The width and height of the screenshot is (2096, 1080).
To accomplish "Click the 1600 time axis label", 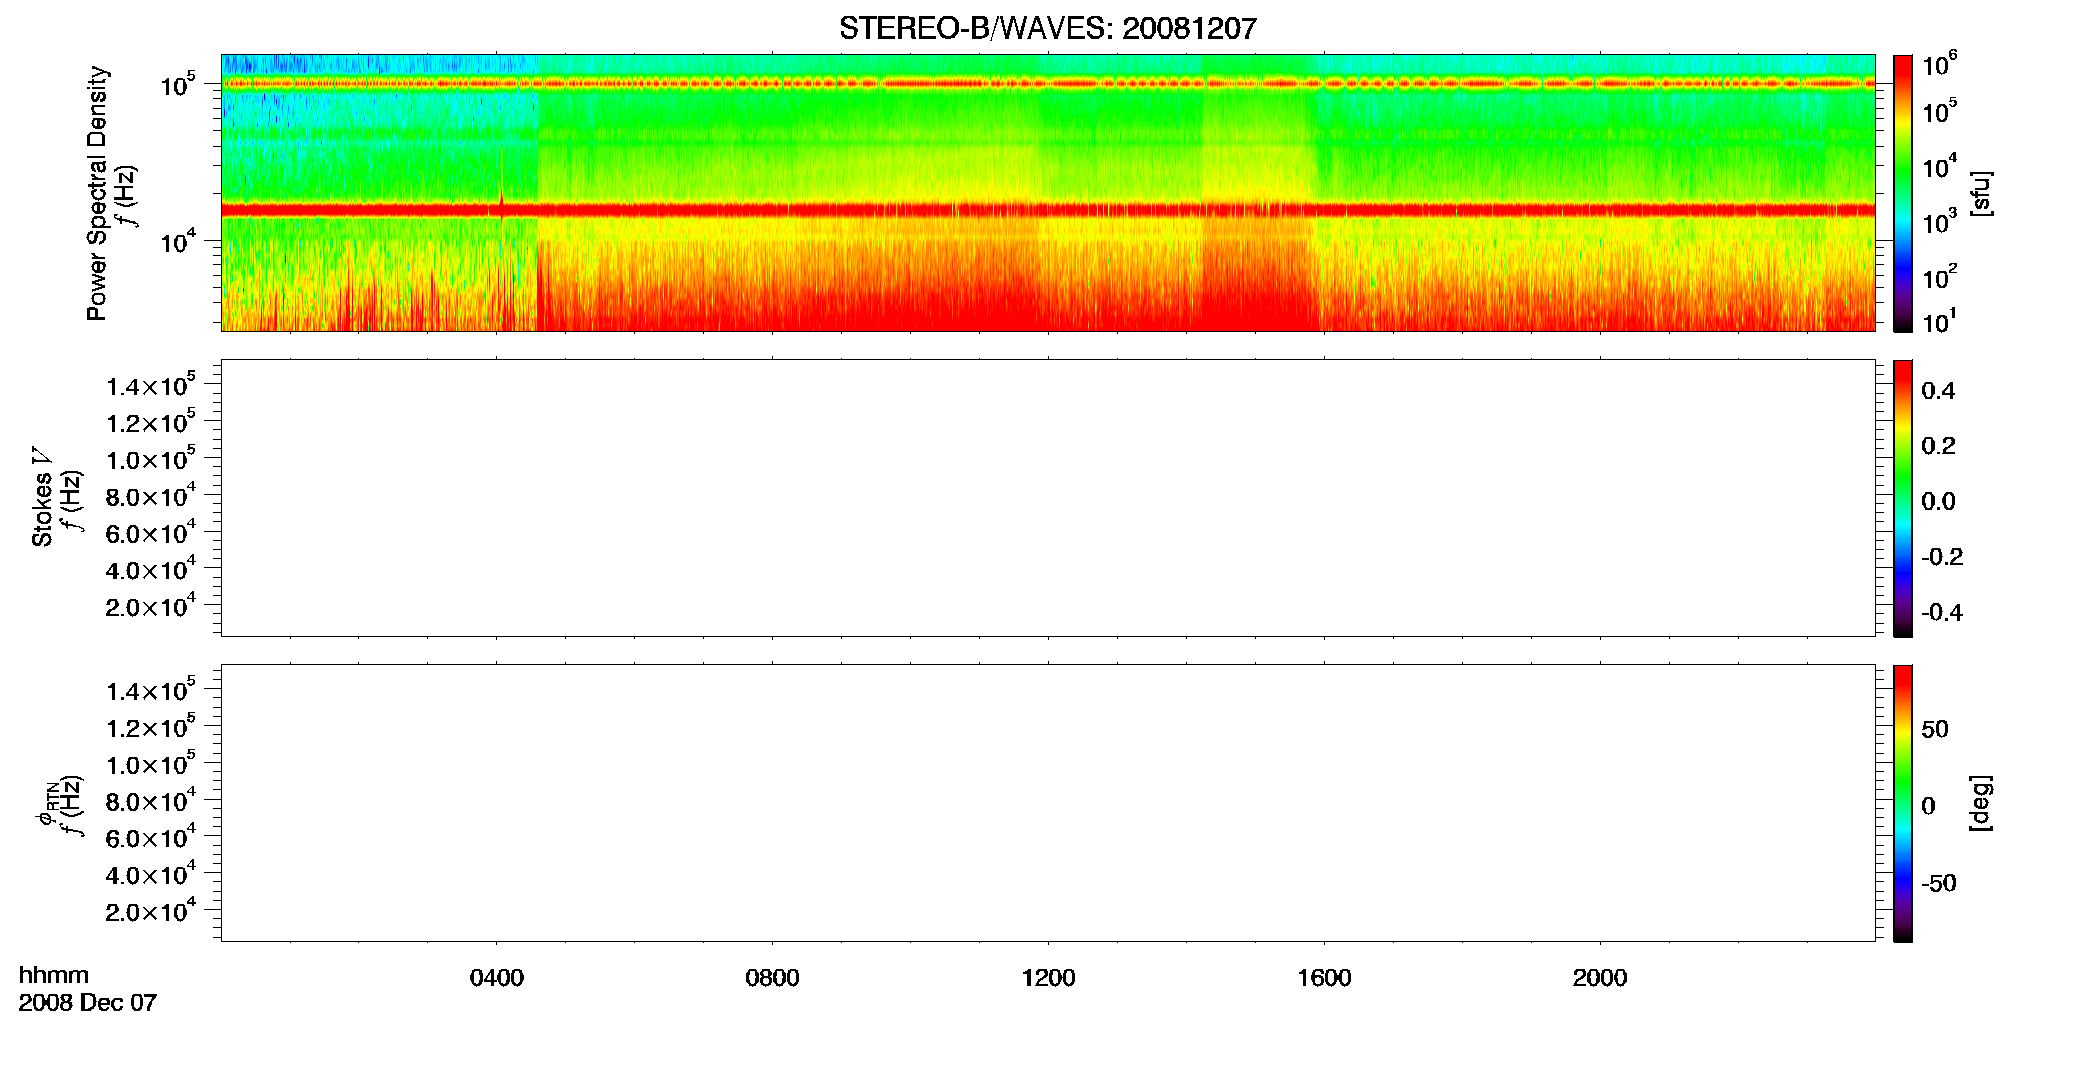I will (1324, 978).
